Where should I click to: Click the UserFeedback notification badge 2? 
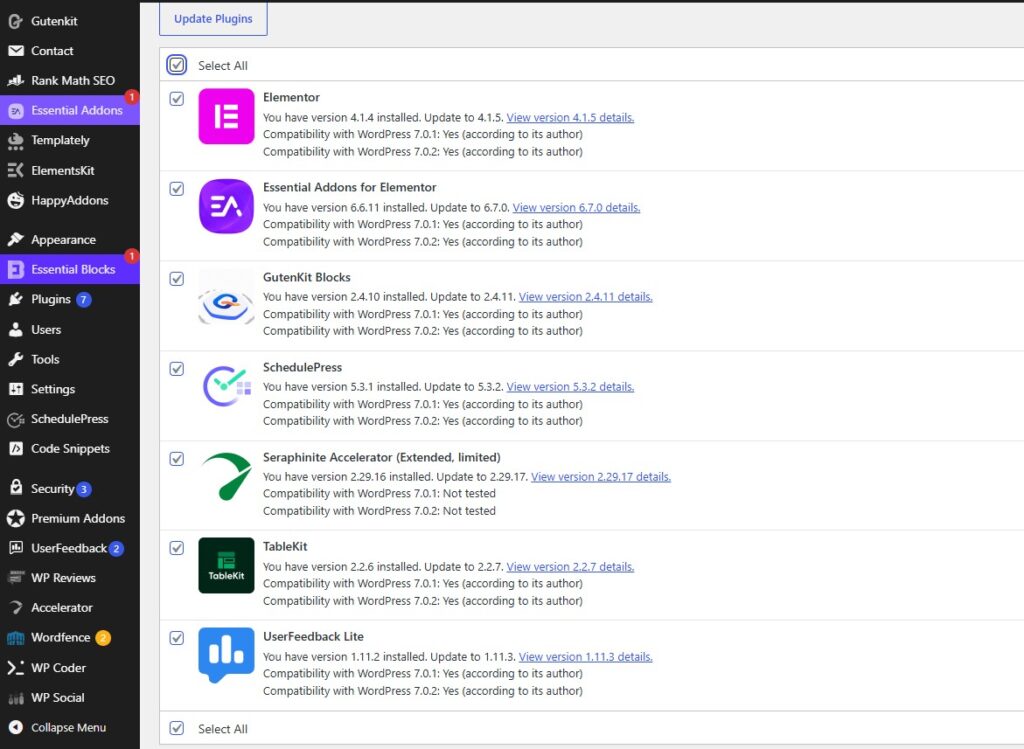click(116, 549)
